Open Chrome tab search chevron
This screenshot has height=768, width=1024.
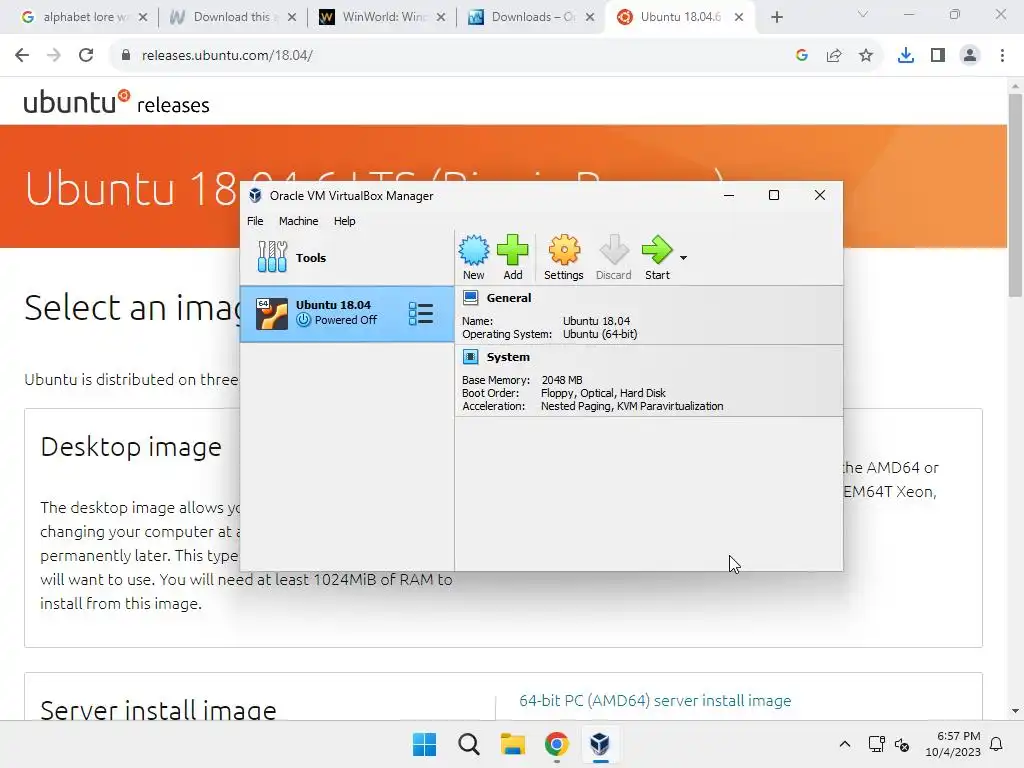pos(863,14)
